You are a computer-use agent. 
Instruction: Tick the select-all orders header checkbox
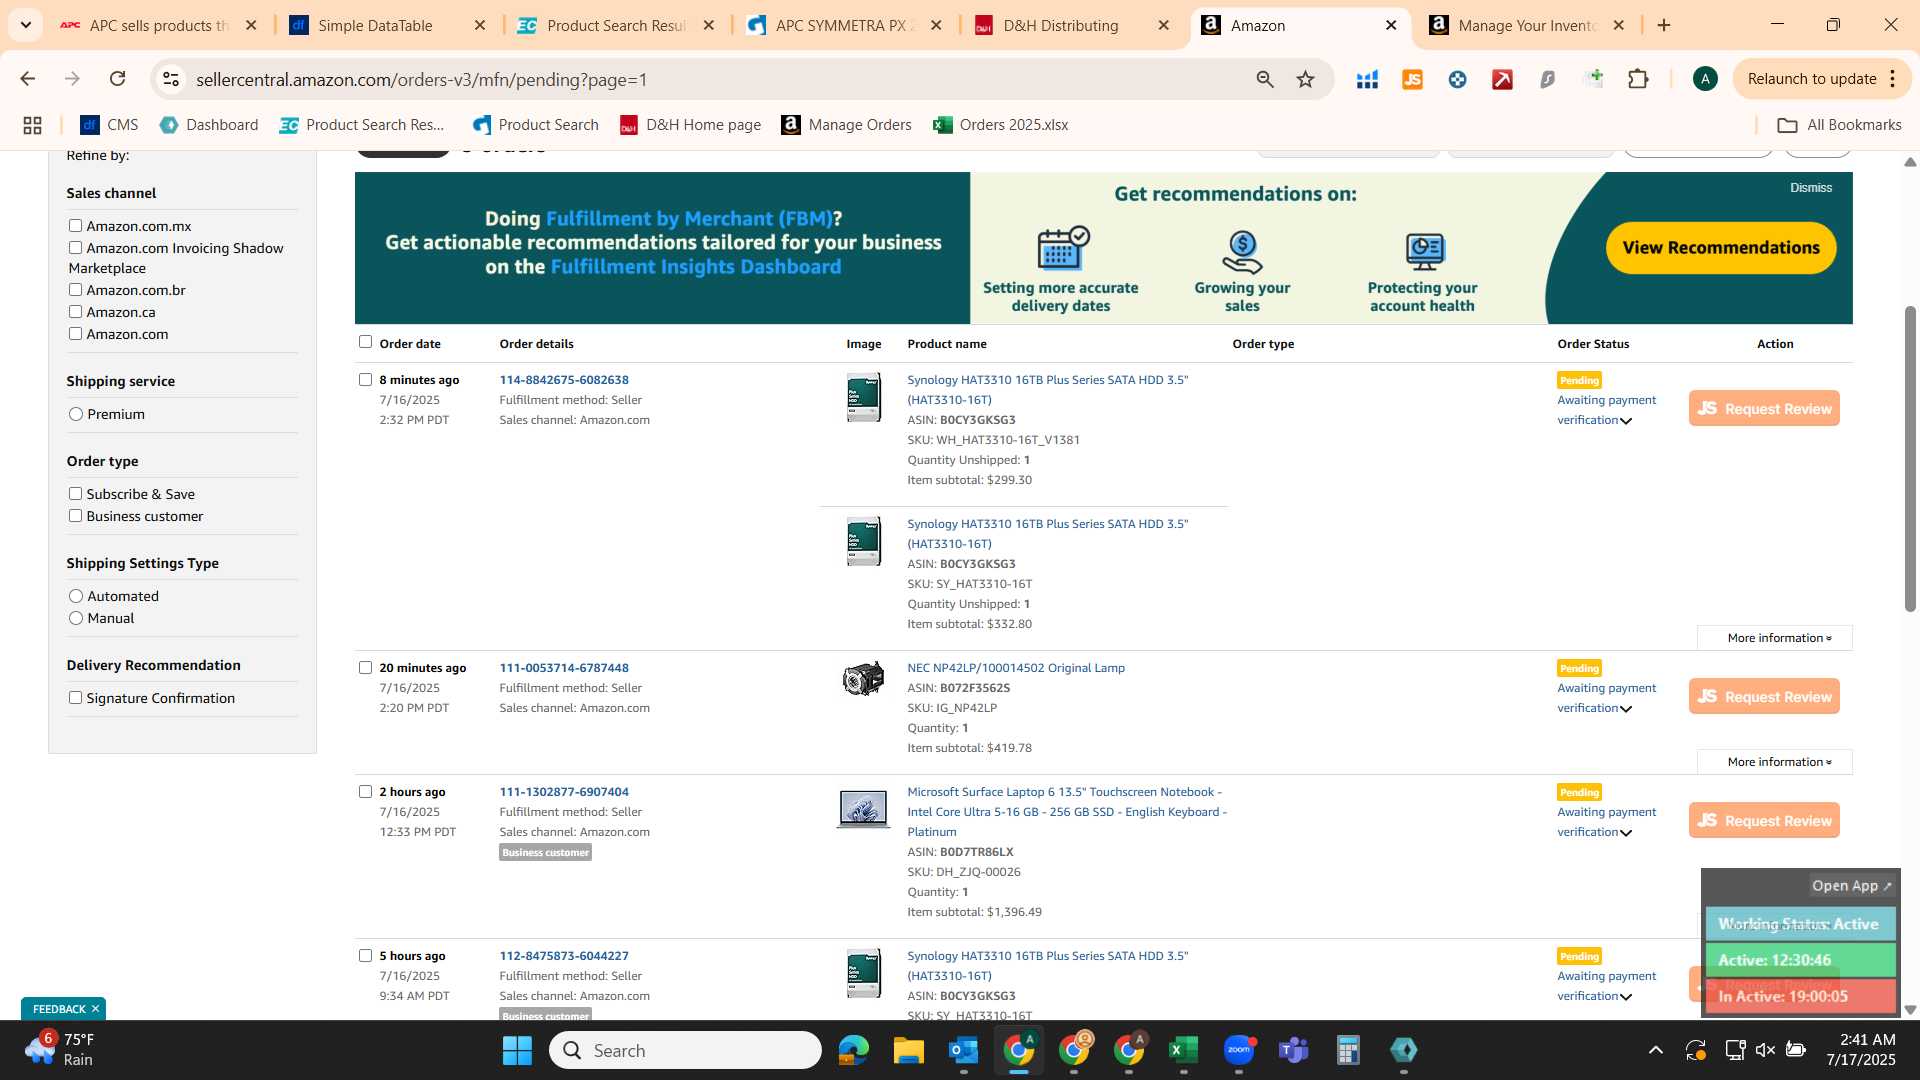click(365, 342)
